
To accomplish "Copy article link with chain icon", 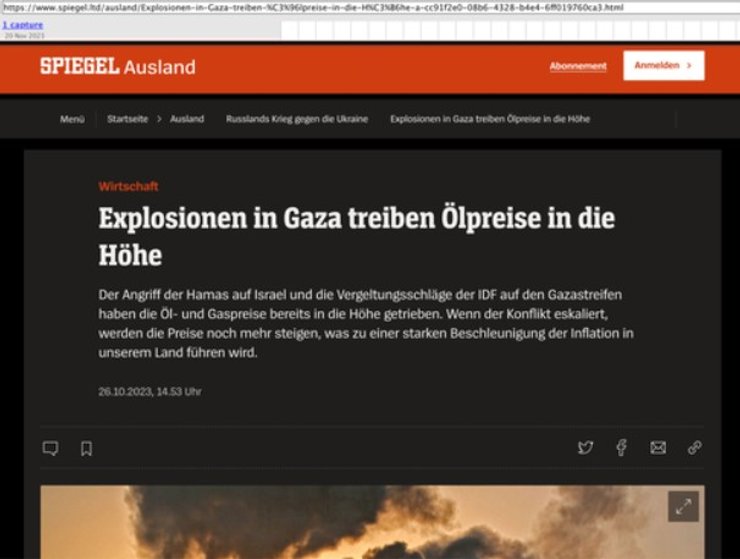I will (x=695, y=447).
